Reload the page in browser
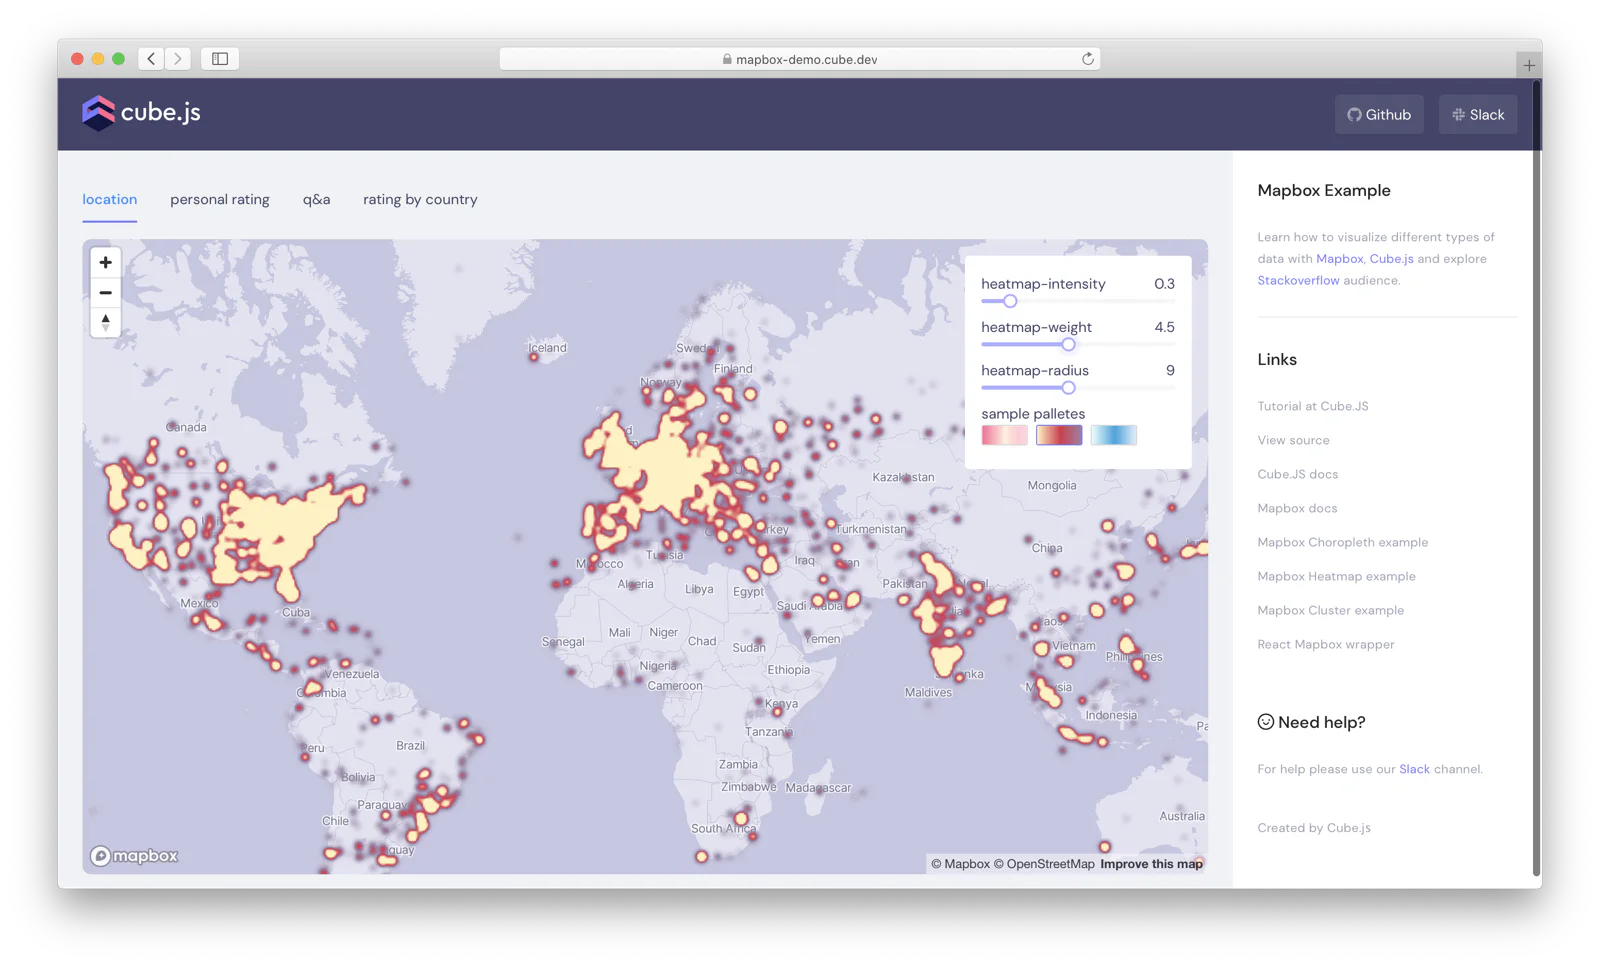The width and height of the screenshot is (1600, 965). pos(1087,59)
